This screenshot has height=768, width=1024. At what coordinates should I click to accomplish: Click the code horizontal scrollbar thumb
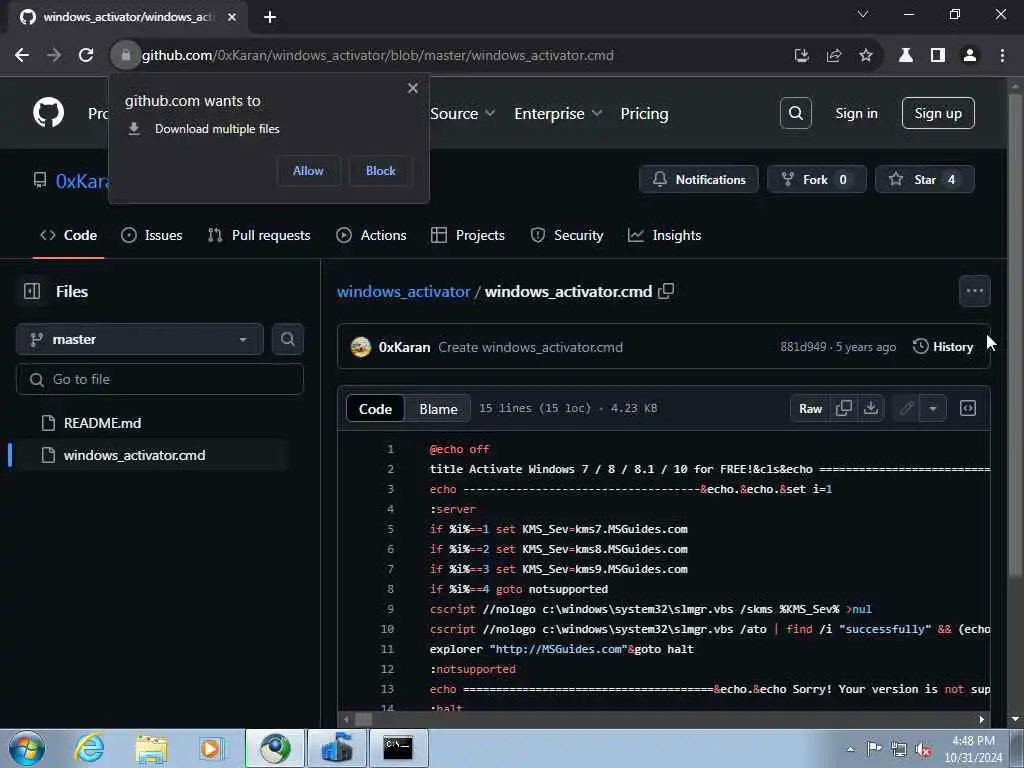click(x=363, y=720)
